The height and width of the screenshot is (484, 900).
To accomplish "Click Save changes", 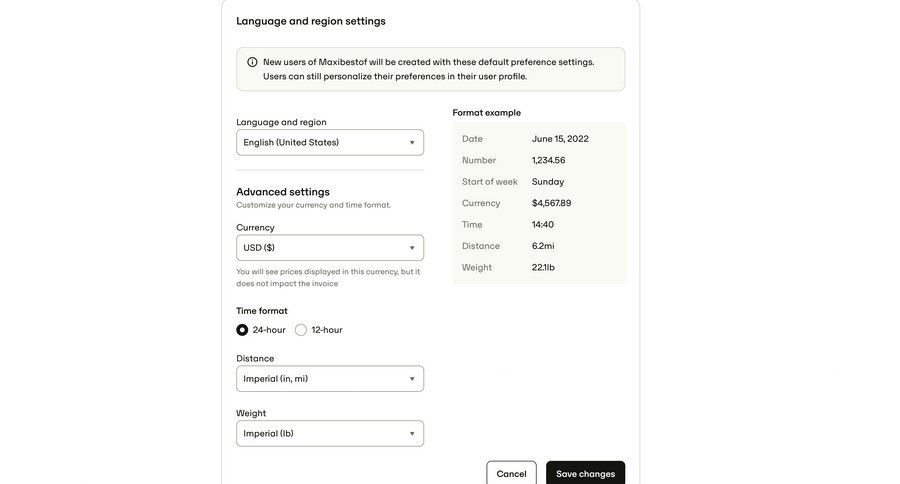I will pos(585,474).
